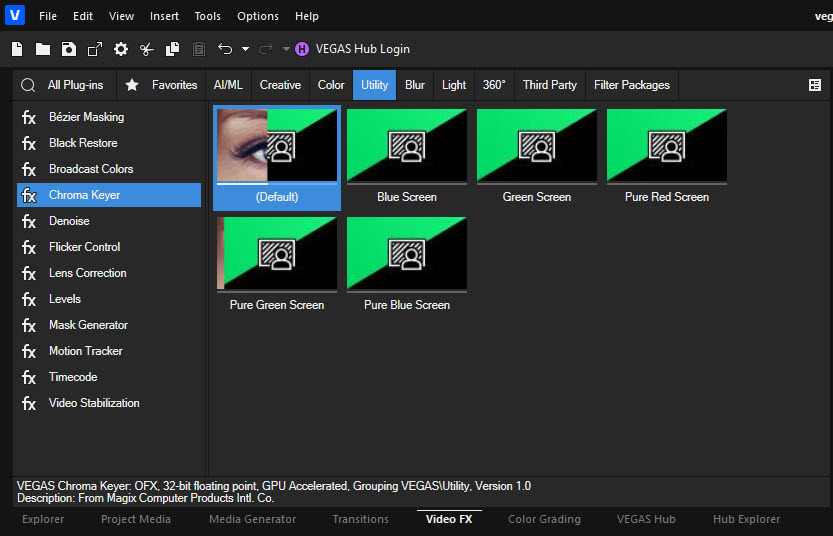Click the purple VEGAS Hub icon

302,49
